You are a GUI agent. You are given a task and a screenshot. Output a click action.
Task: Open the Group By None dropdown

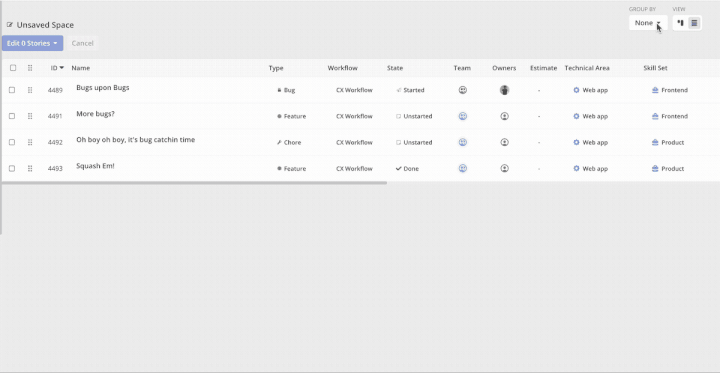click(x=648, y=23)
